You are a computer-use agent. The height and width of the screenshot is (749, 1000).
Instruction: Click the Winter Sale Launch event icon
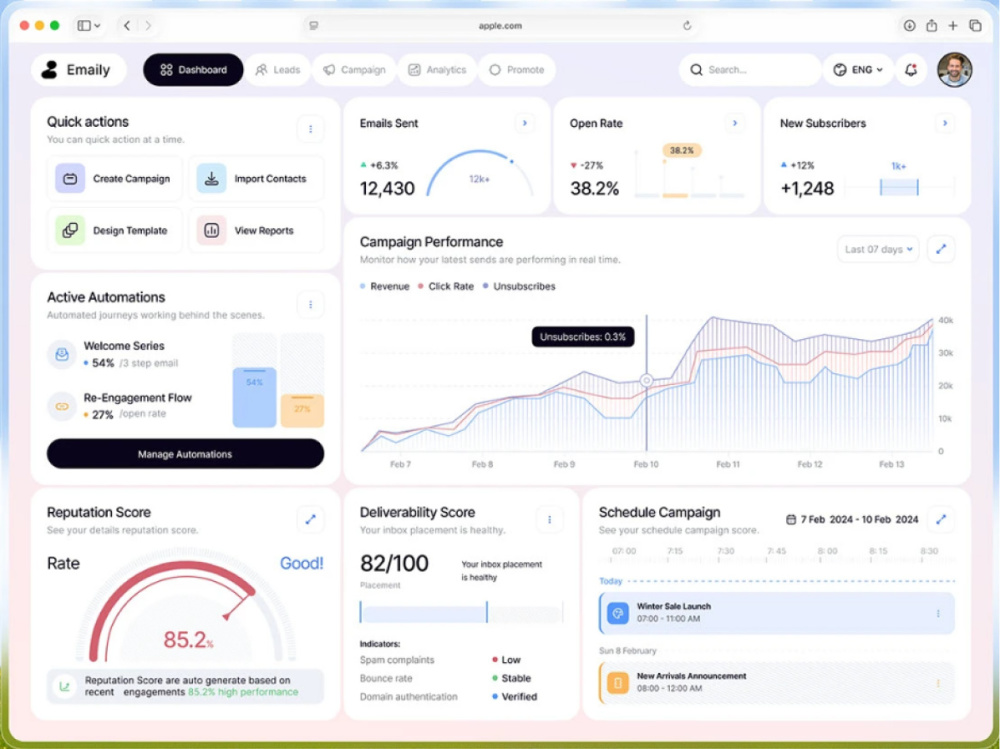(617, 612)
